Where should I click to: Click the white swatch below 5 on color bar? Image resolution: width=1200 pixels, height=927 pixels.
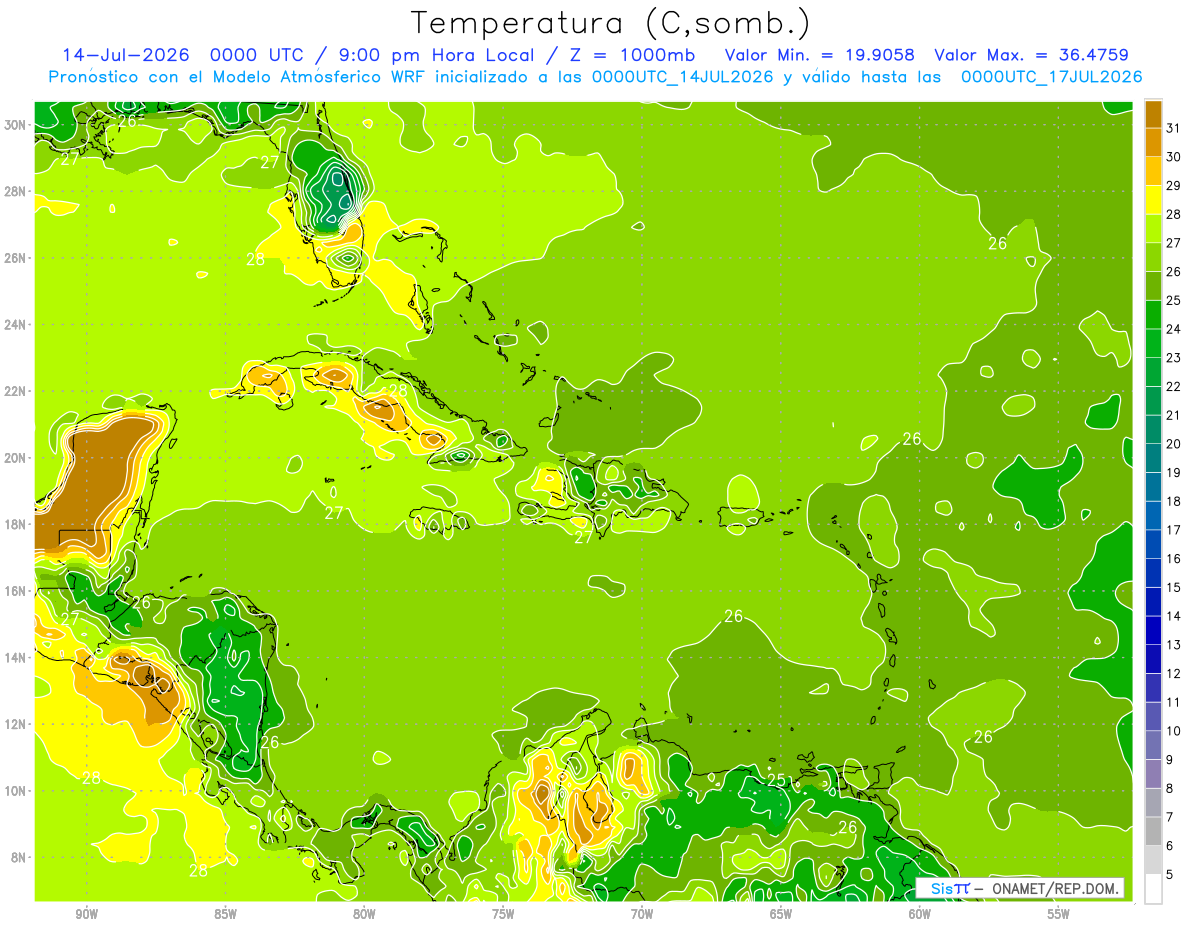(x=1153, y=889)
